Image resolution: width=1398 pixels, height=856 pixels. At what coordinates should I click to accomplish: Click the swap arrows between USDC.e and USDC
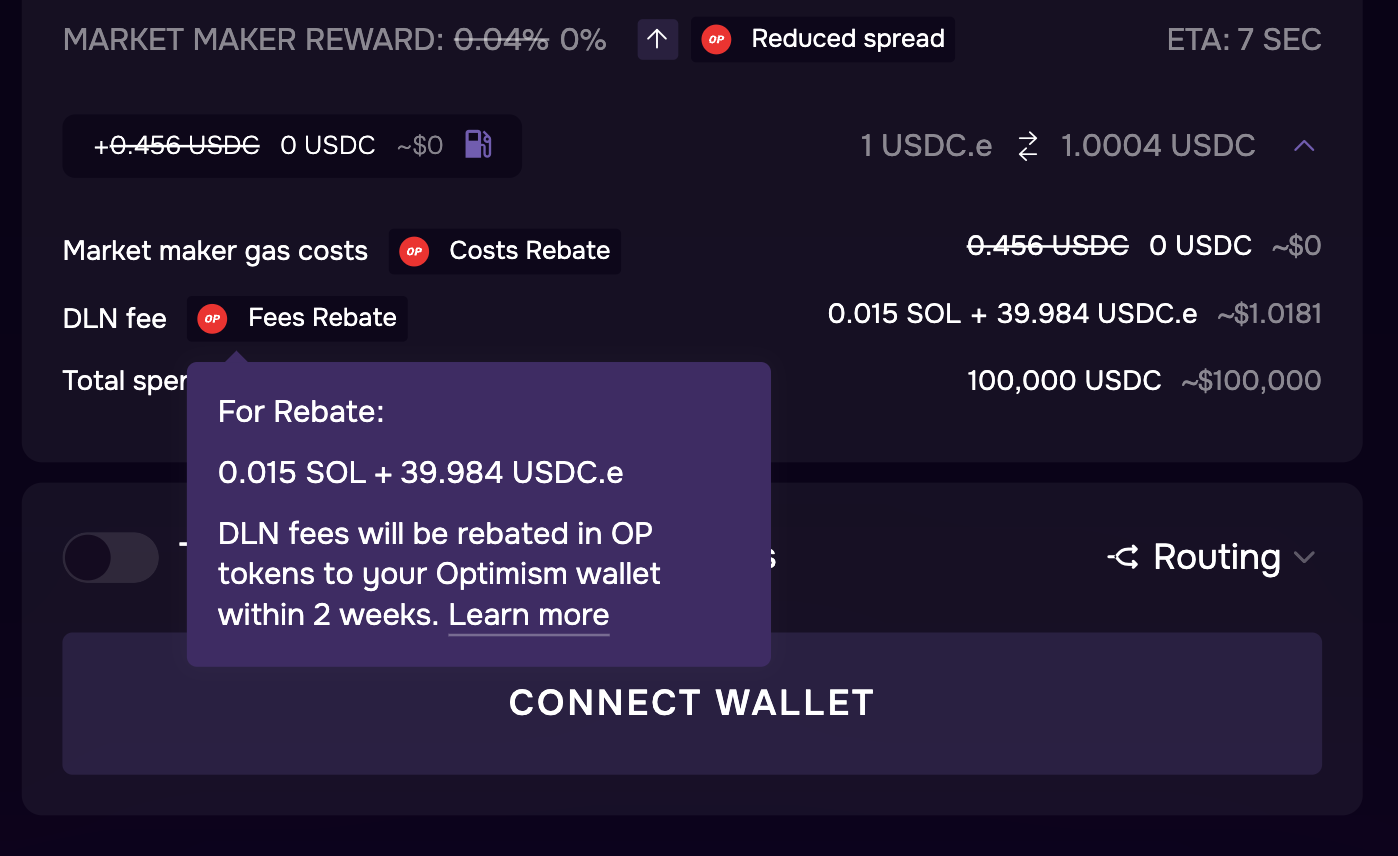point(1027,147)
